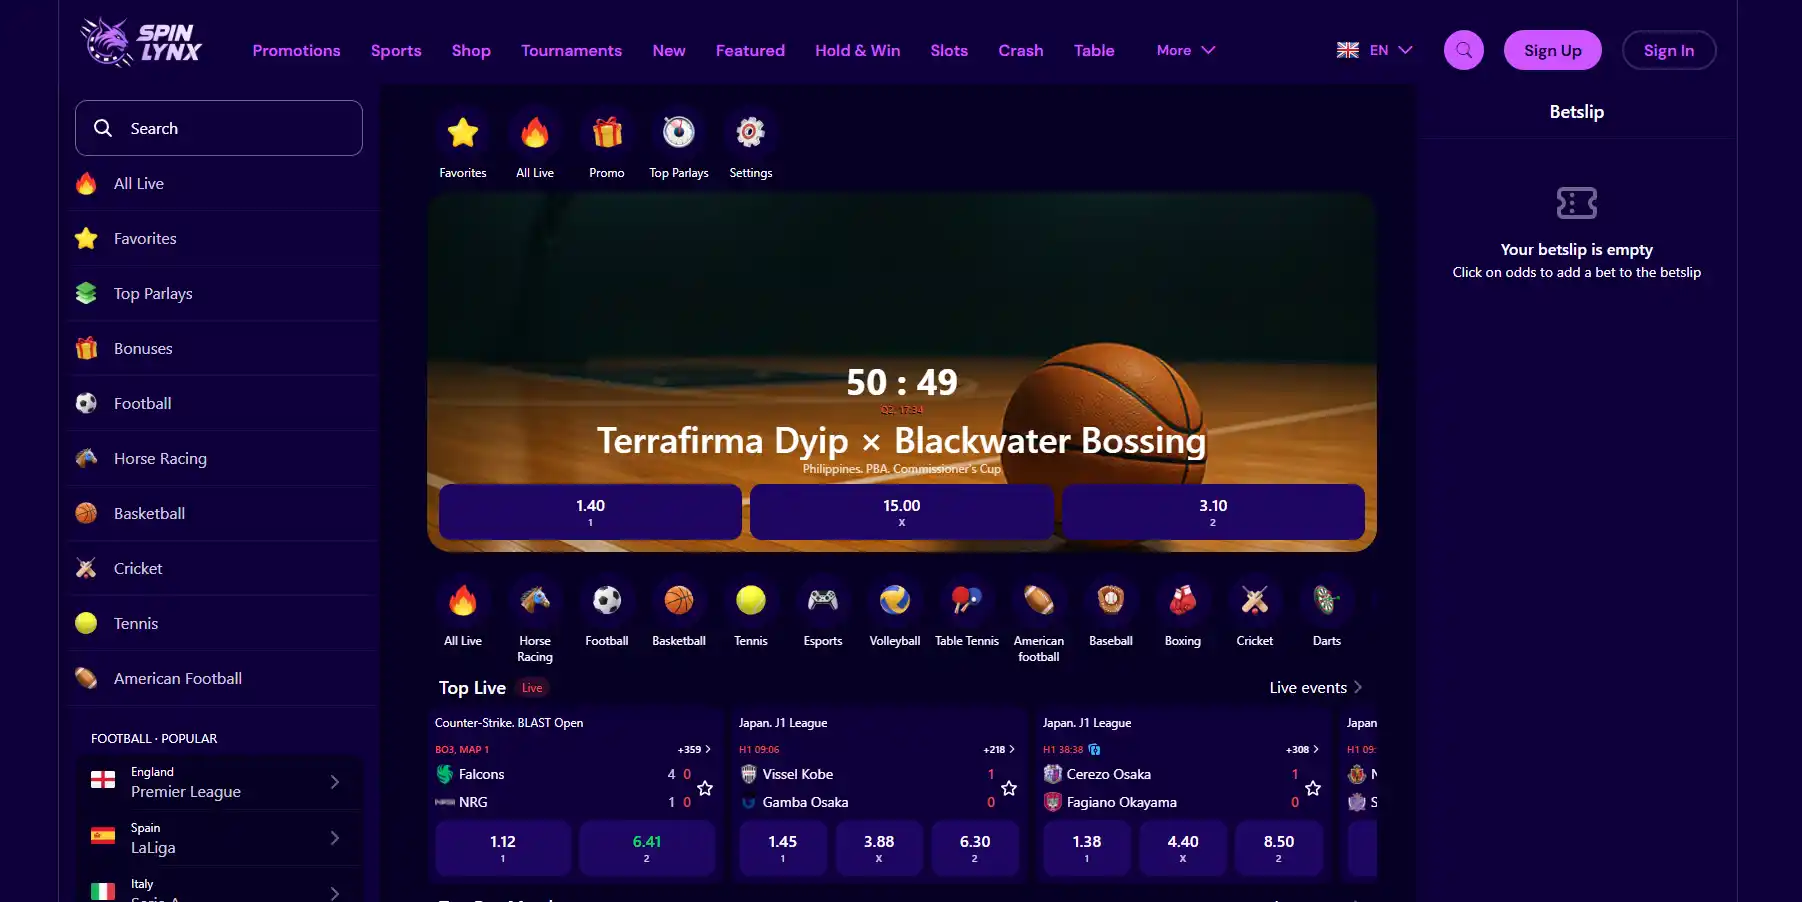
Task: Select the Table Tennis category icon
Action: point(967,600)
